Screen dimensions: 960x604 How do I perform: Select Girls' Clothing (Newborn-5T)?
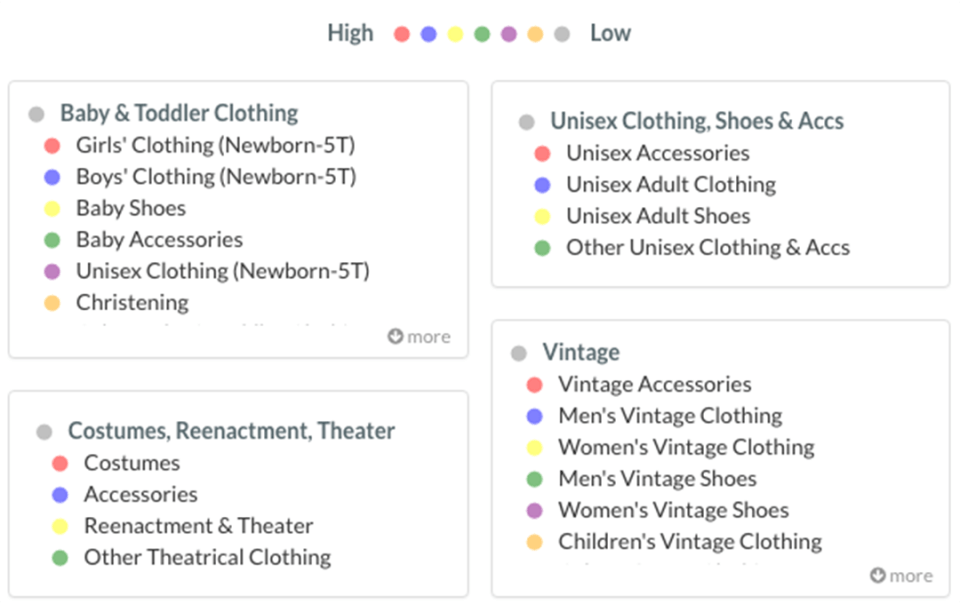(216, 145)
